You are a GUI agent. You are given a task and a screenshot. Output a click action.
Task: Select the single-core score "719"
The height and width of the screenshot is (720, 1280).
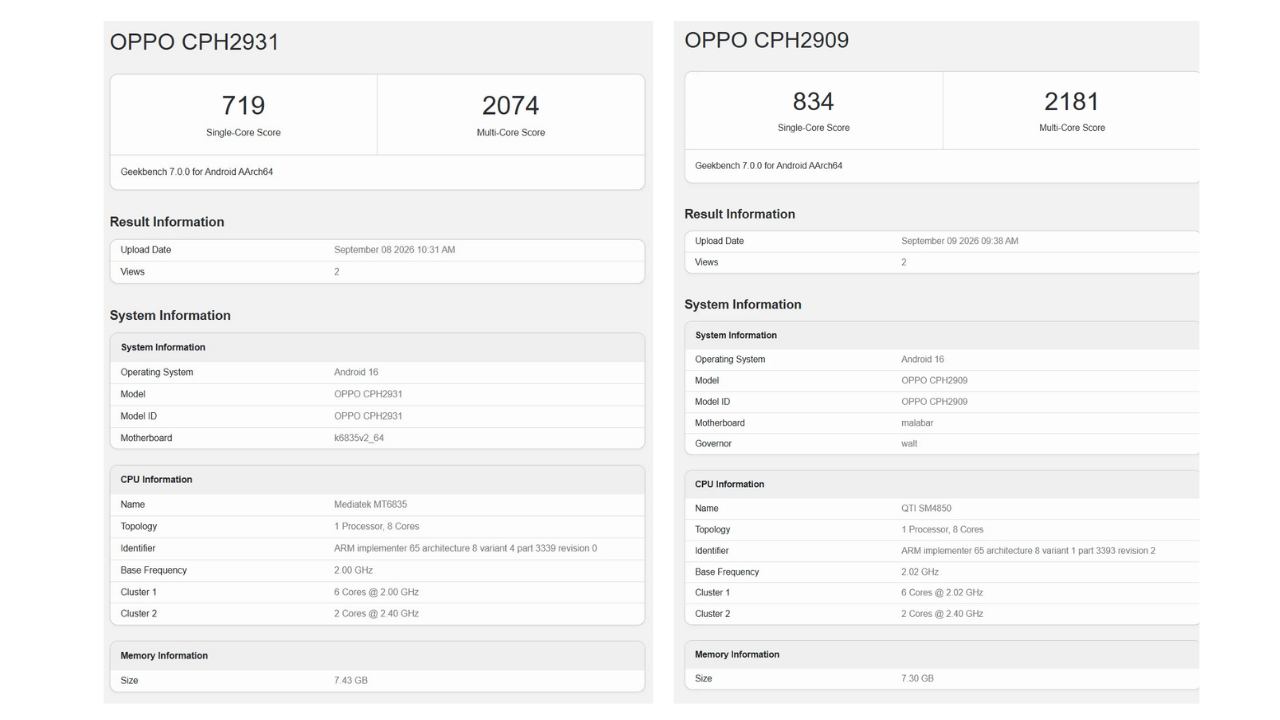[x=243, y=105]
